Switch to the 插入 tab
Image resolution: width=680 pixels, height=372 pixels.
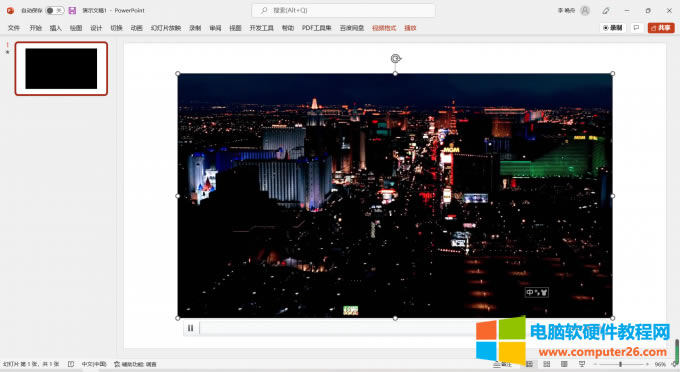[x=56, y=28]
